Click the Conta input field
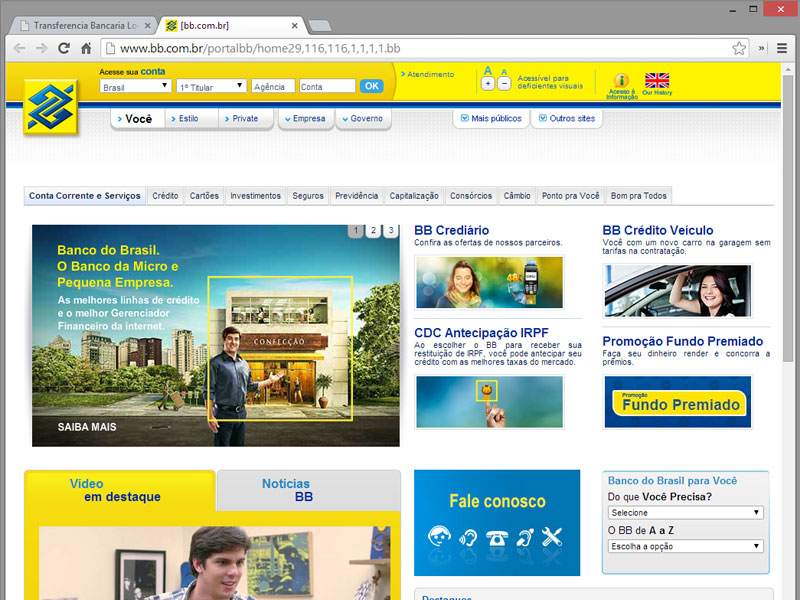Screen dimensions: 800x600 coord(327,86)
